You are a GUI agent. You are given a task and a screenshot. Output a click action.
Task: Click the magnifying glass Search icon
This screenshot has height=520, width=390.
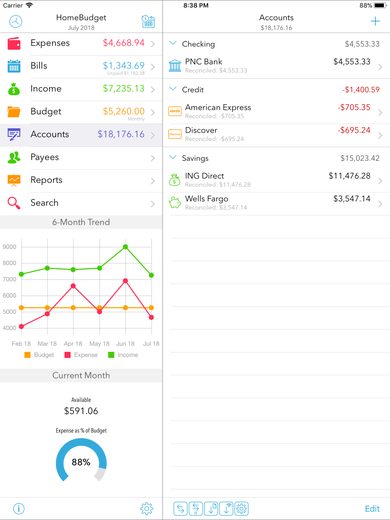click(x=14, y=203)
